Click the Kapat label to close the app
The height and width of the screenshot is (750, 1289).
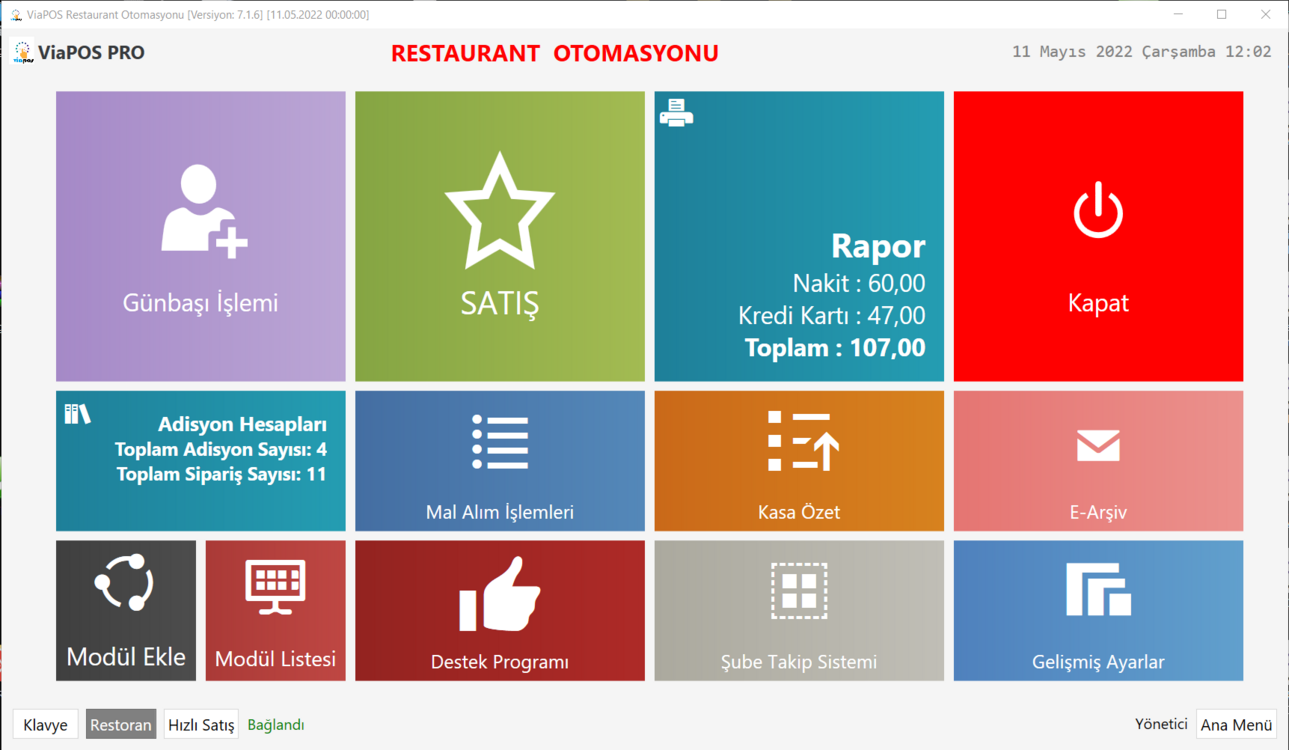[x=1098, y=303]
